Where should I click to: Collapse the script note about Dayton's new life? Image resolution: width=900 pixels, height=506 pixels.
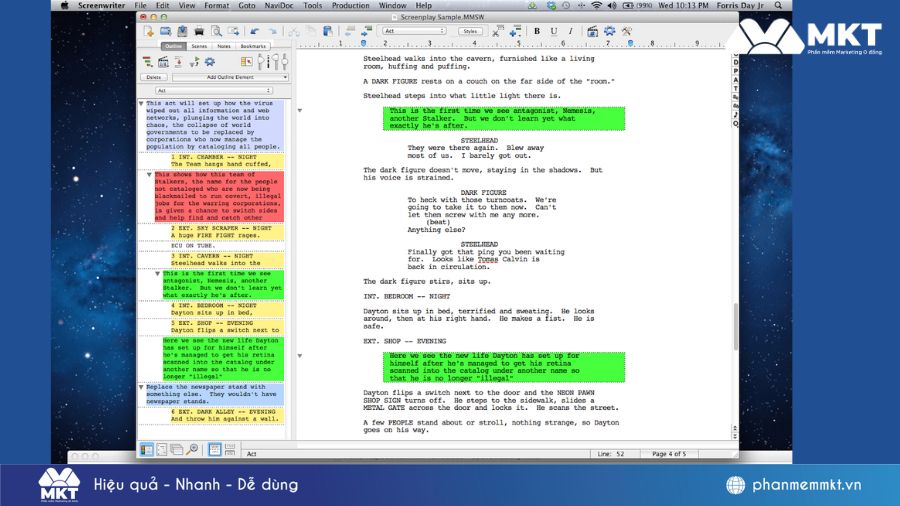300,356
